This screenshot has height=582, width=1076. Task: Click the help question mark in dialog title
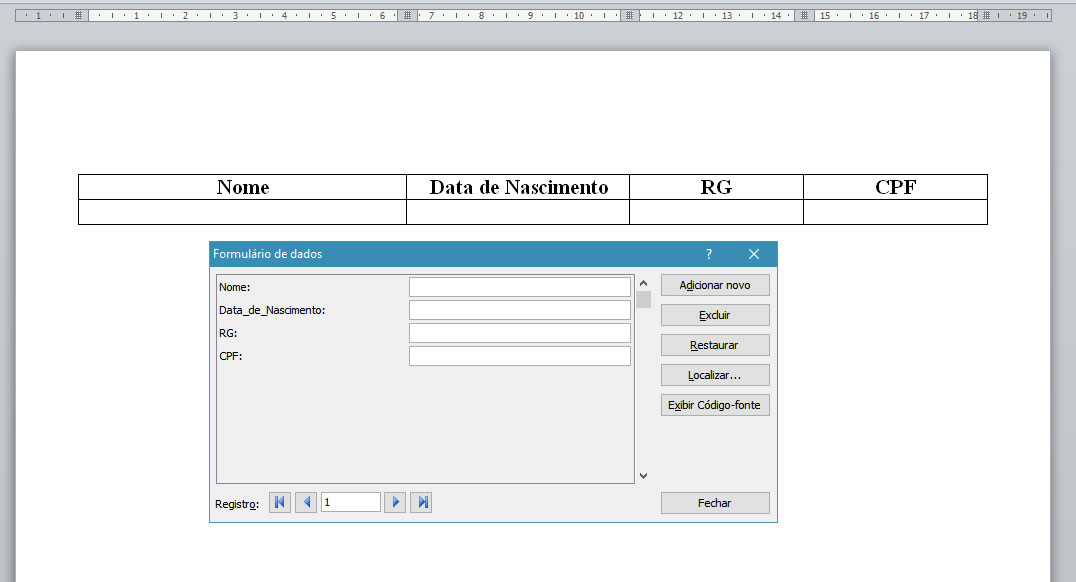click(x=709, y=254)
